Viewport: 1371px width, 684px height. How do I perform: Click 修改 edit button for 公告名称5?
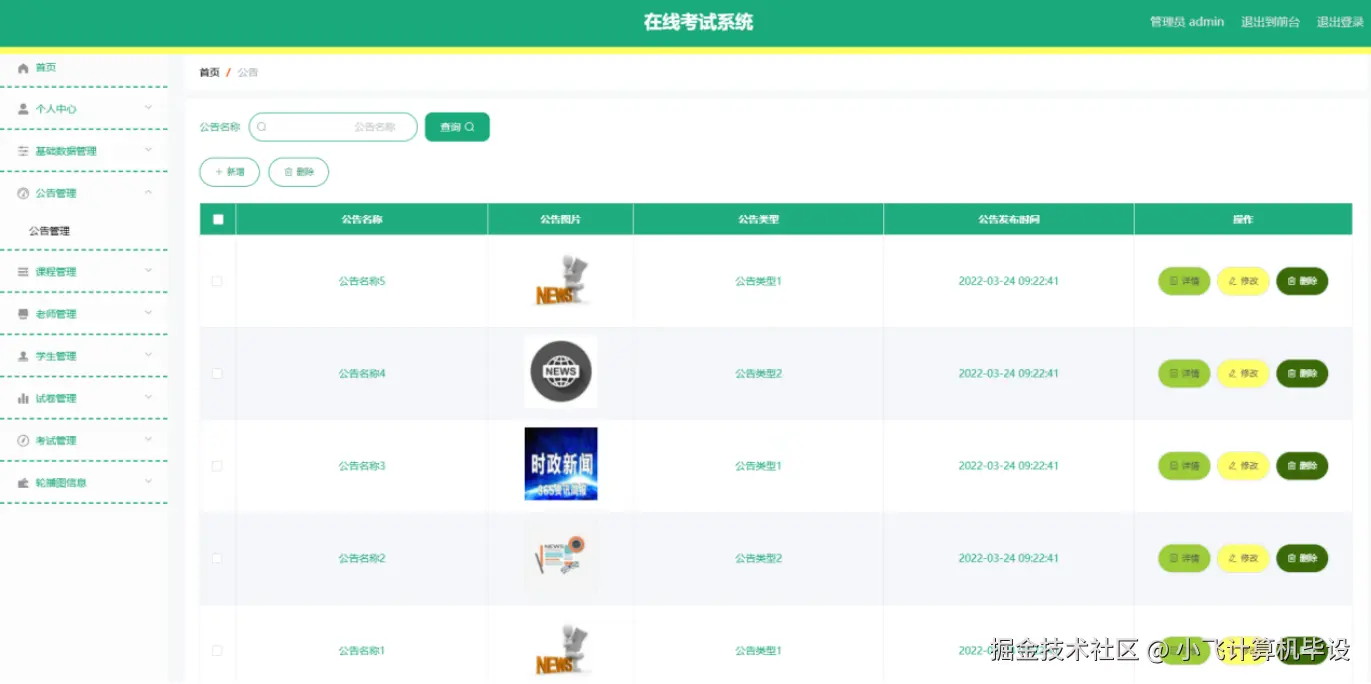tap(1243, 281)
